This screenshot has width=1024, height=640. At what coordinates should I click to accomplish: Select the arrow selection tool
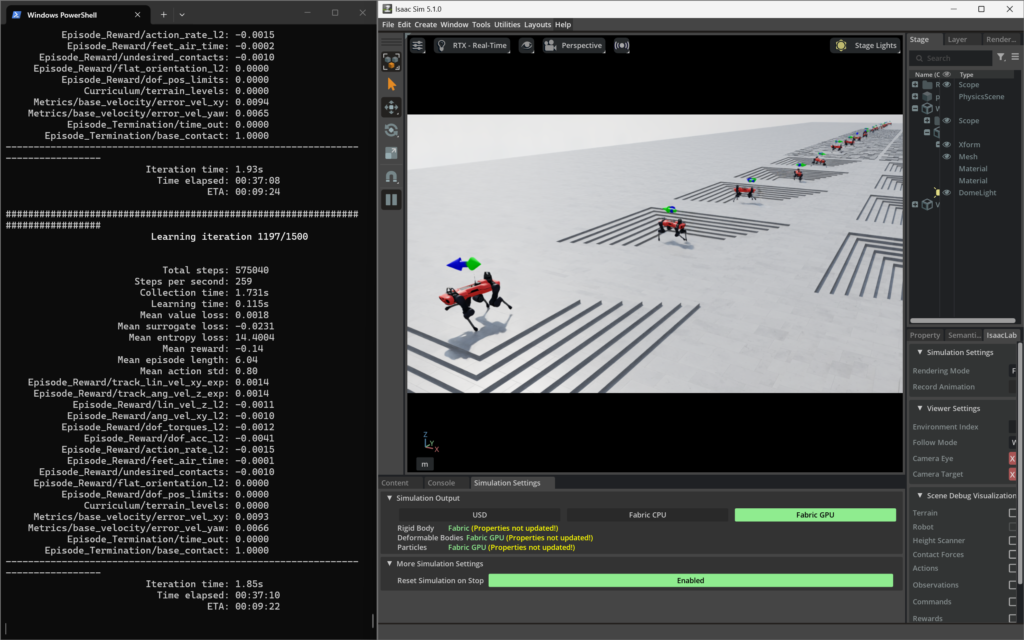(x=391, y=84)
